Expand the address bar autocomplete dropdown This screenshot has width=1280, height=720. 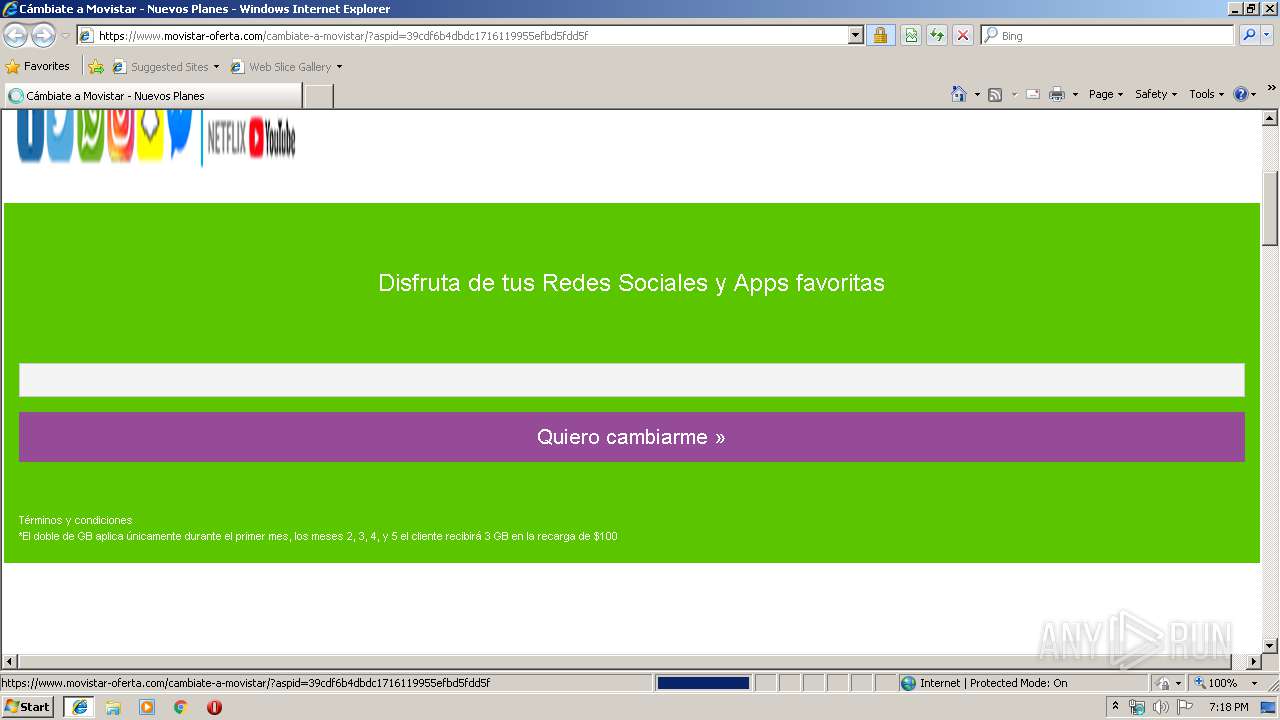(x=855, y=36)
